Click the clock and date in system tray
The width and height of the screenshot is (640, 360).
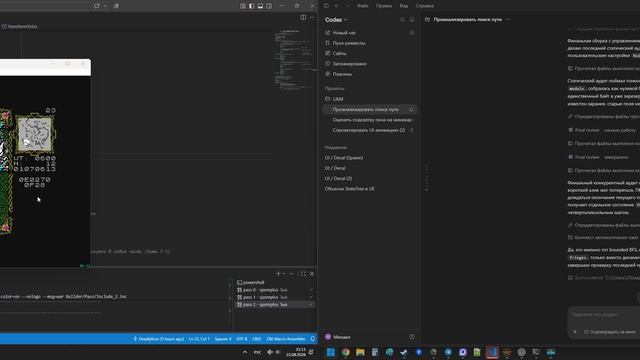point(296,352)
